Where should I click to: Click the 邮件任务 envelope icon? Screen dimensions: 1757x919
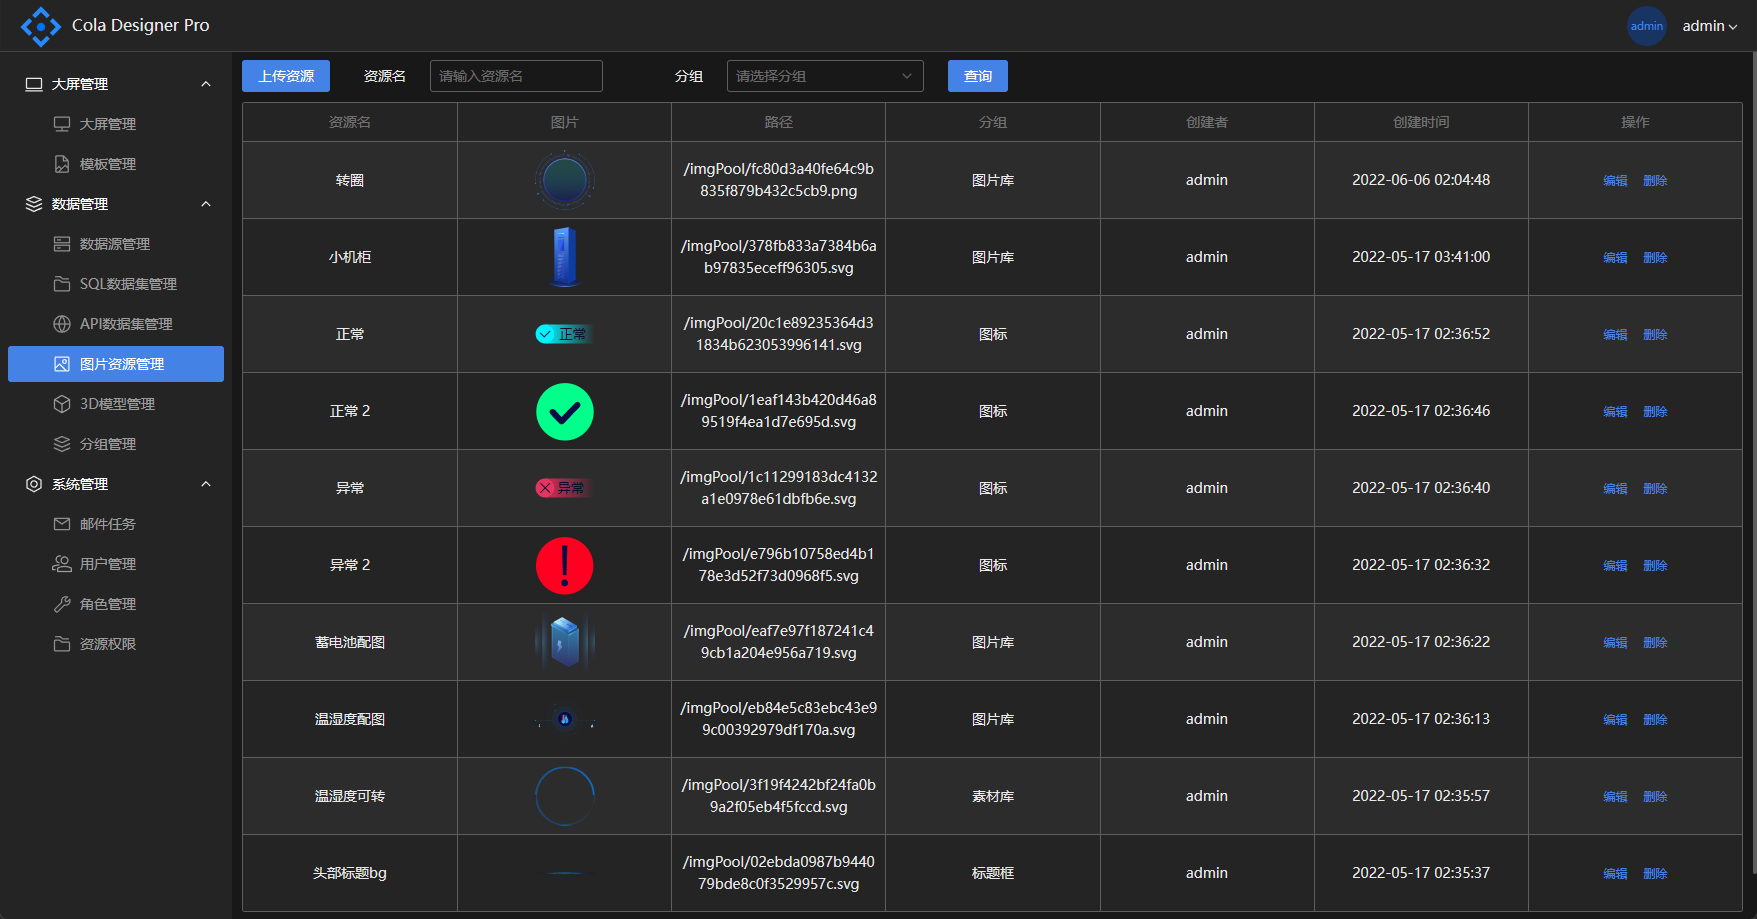pos(62,524)
